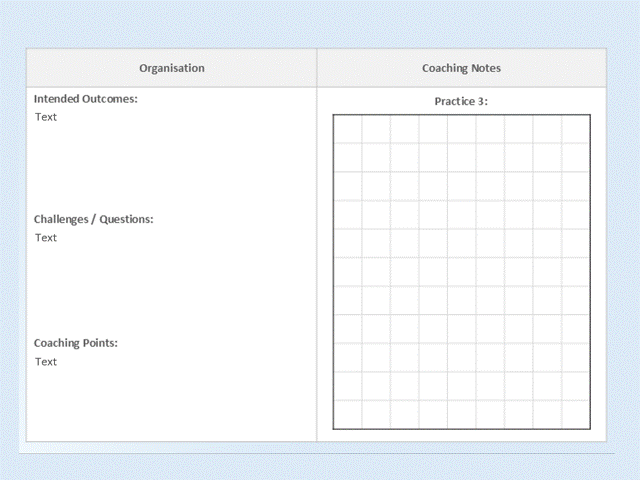Screen dimensions: 640x480
Task: Click the middle cell of the grid's top row
Action: 461,129
